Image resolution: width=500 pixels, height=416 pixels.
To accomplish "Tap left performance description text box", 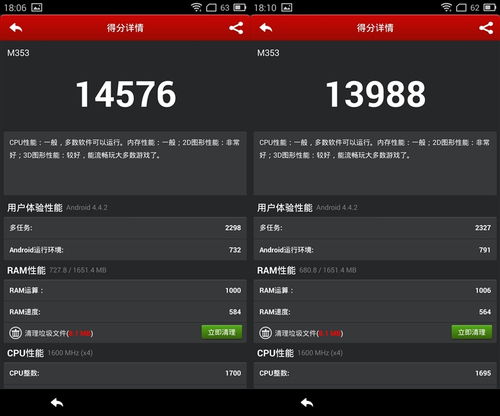I will coord(125,163).
